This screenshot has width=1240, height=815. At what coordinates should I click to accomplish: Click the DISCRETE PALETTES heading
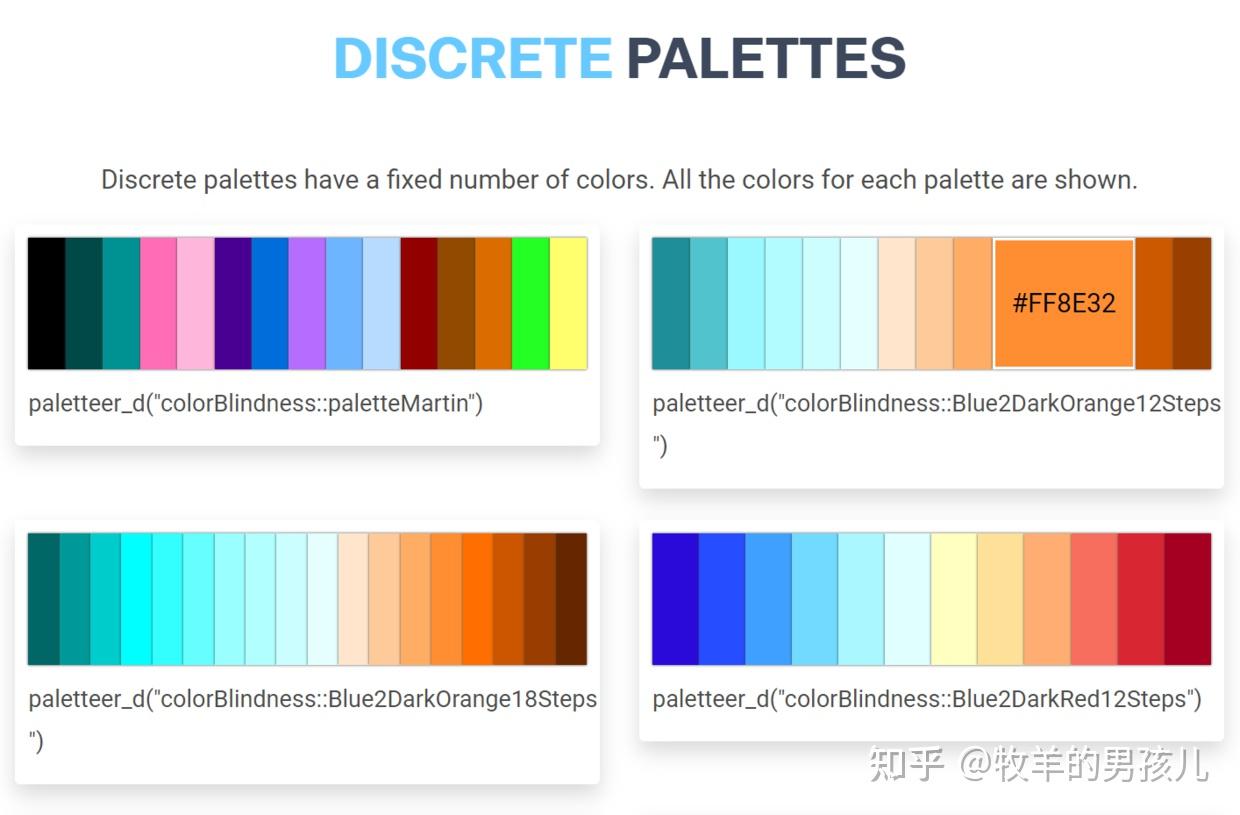[x=620, y=58]
